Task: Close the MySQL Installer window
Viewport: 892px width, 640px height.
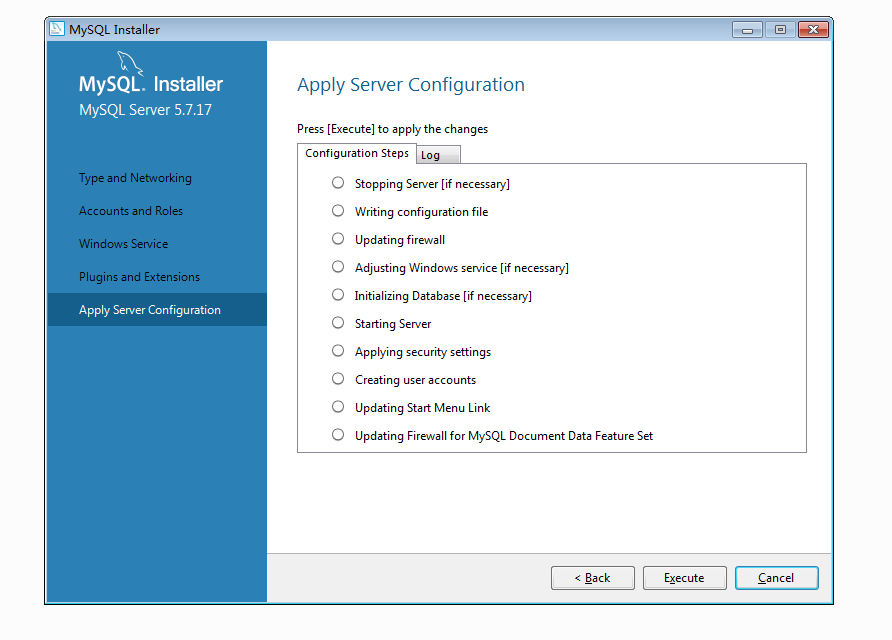Action: [813, 30]
